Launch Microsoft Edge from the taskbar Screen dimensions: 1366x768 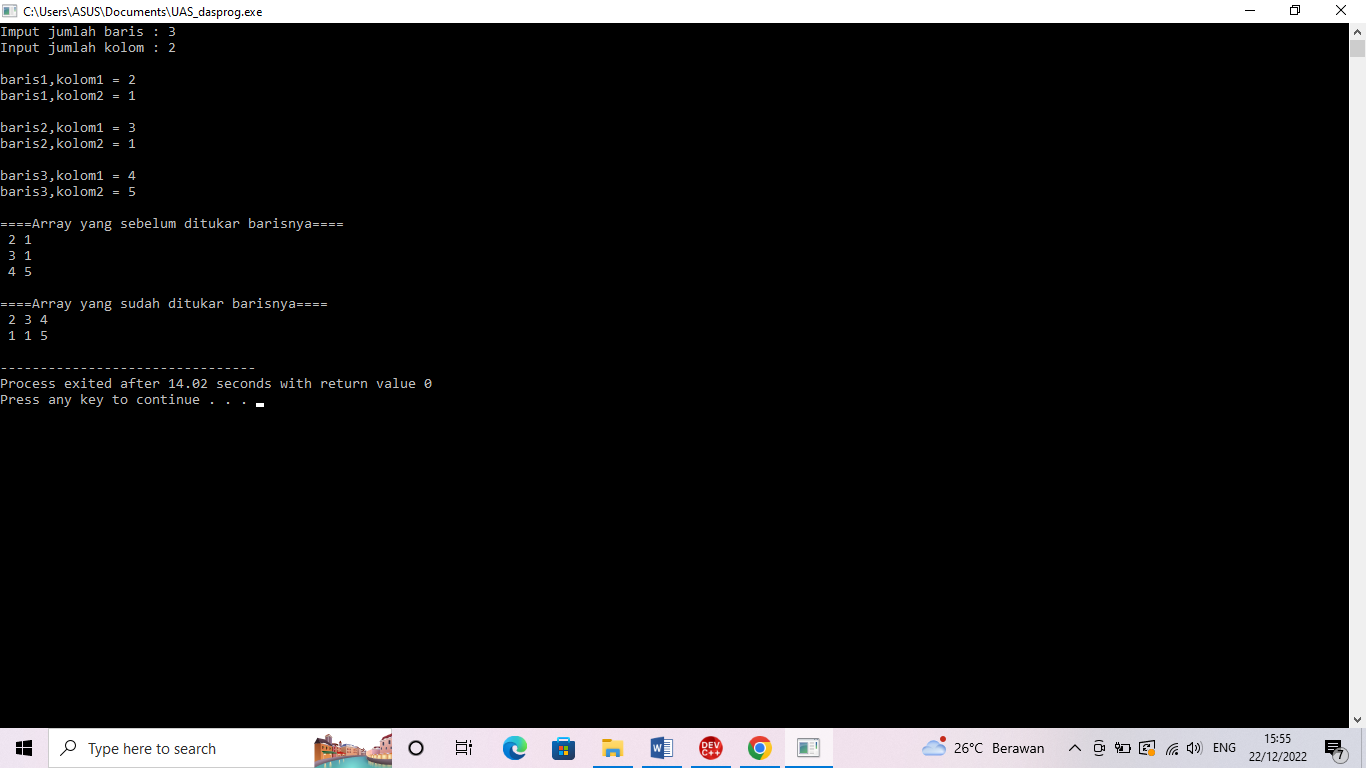[514, 748]
